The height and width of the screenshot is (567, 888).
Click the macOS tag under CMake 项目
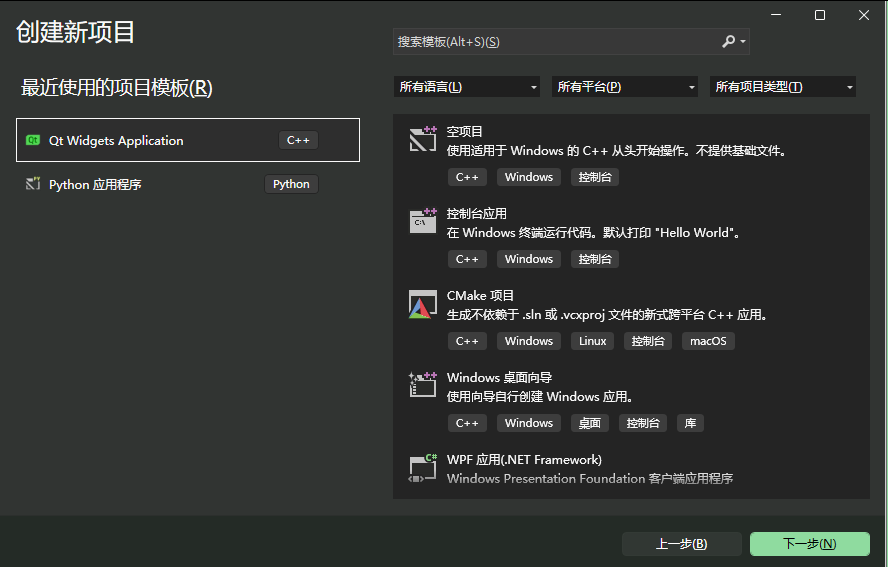[x=708, y=341]
